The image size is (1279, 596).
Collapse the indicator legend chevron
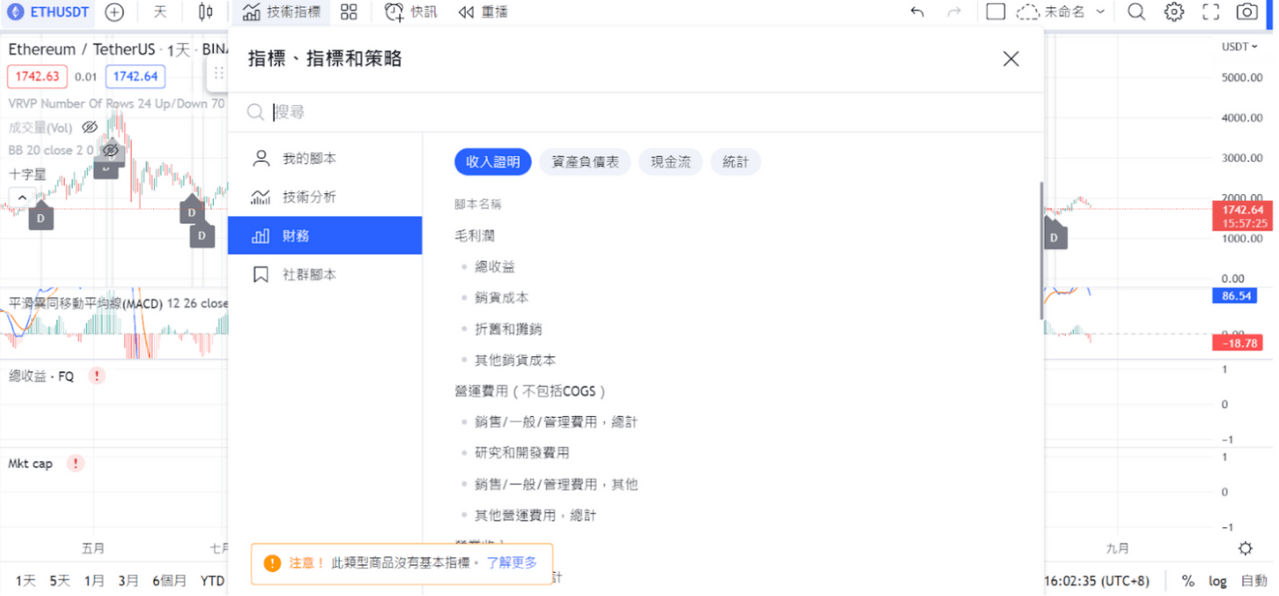click(x=22, y=197)
